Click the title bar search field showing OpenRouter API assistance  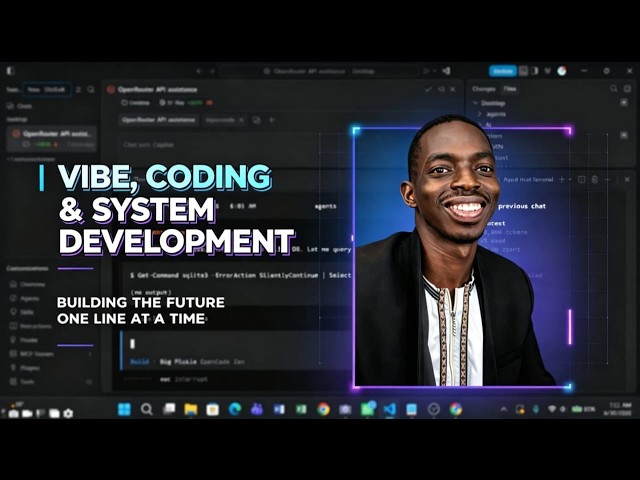(319, 71)
